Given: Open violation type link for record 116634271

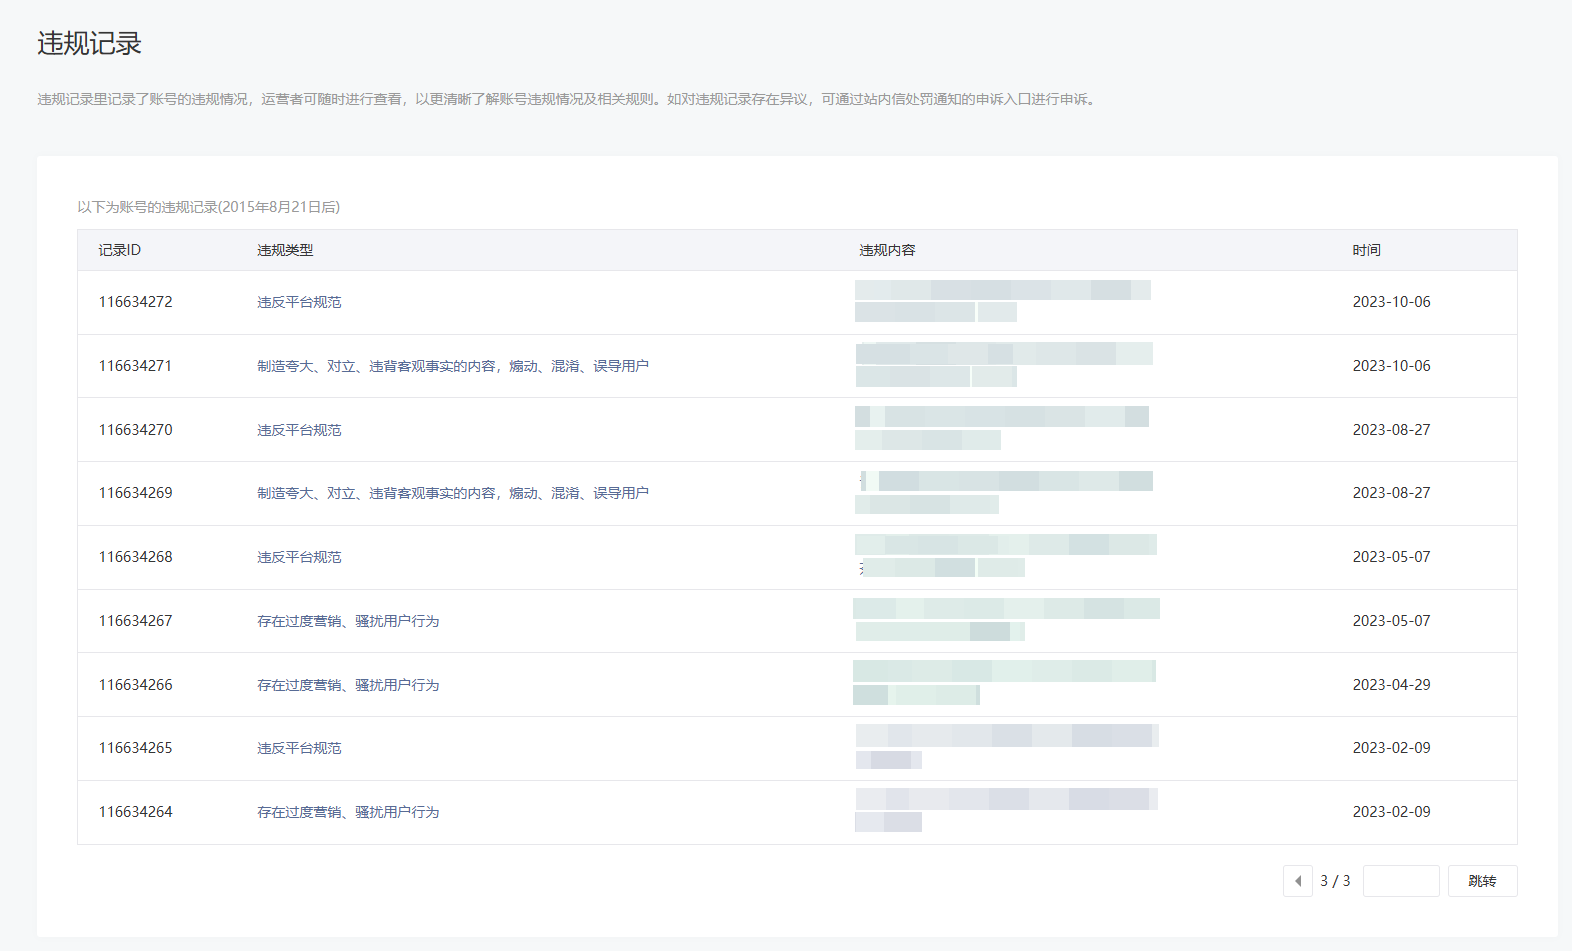Looking at the screenshot, I should [x=452, y=366].
